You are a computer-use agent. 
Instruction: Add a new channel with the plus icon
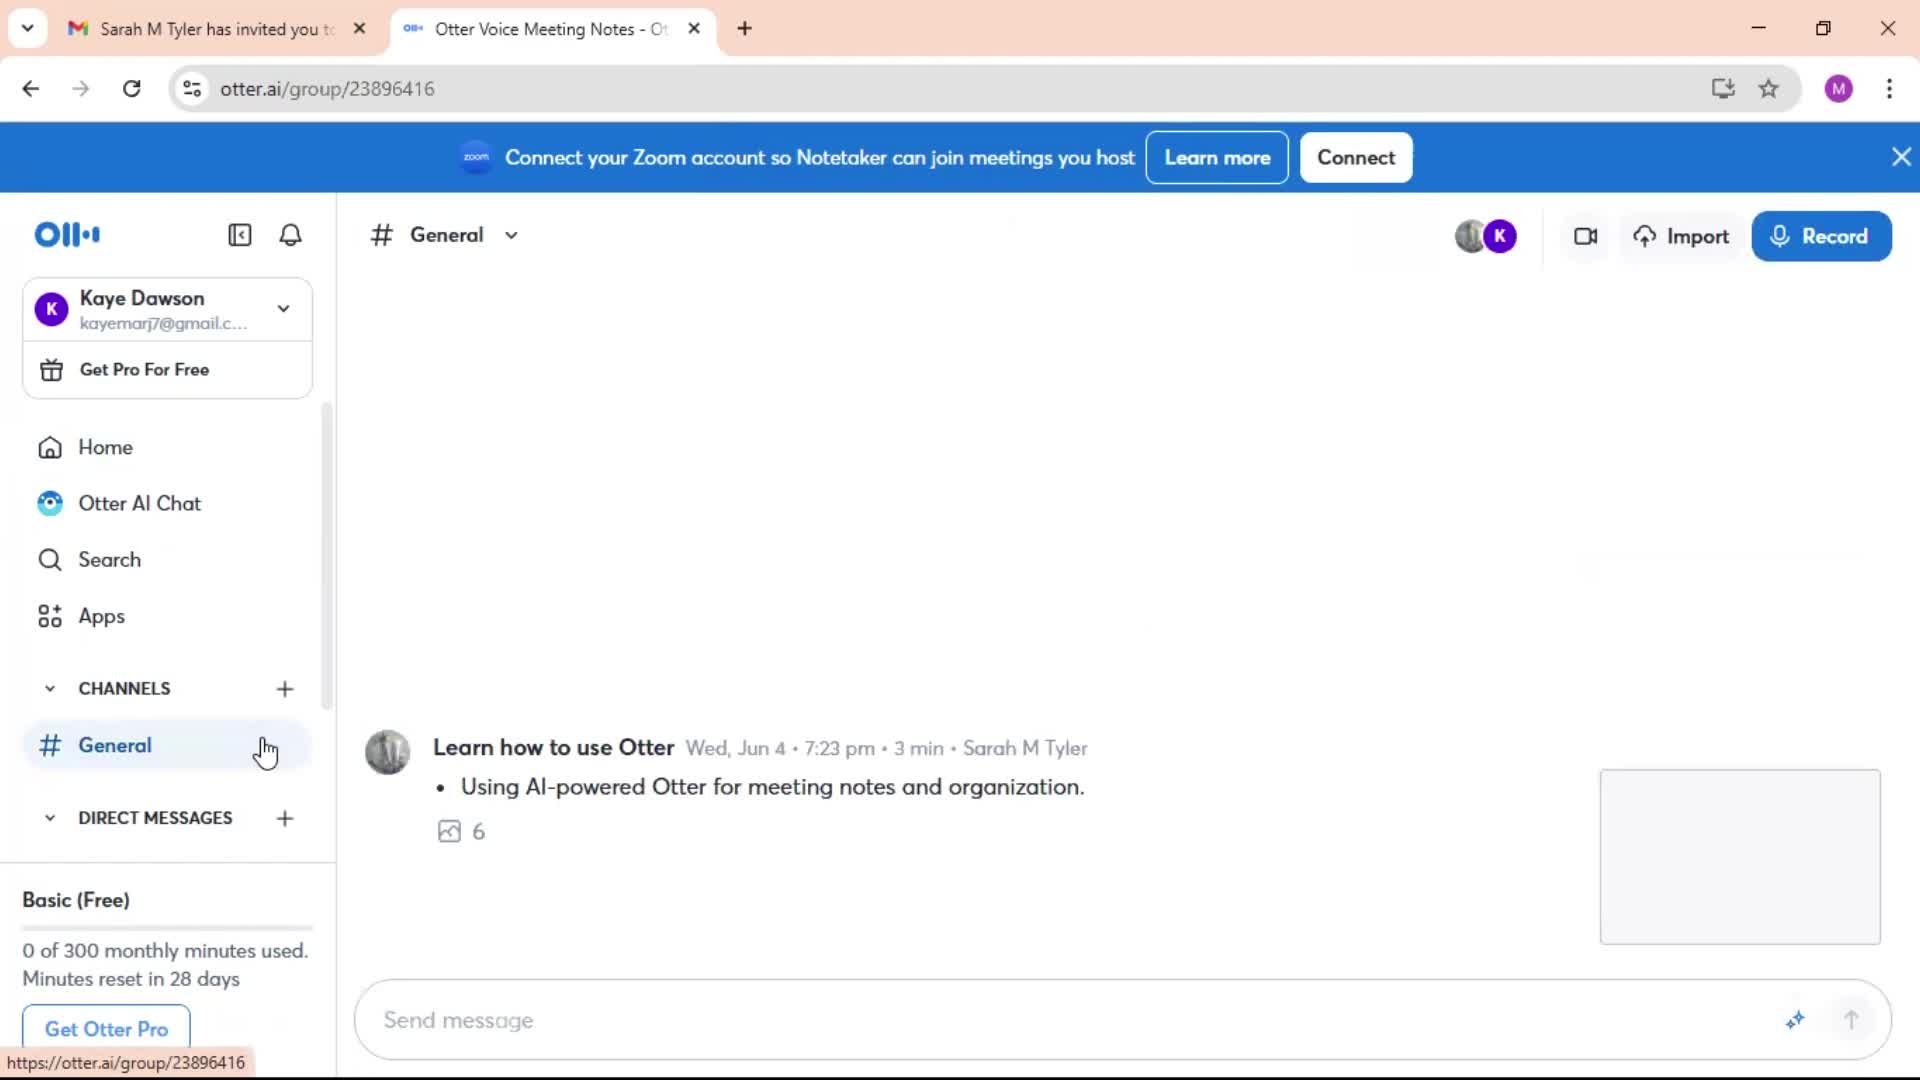coord(285,689)
